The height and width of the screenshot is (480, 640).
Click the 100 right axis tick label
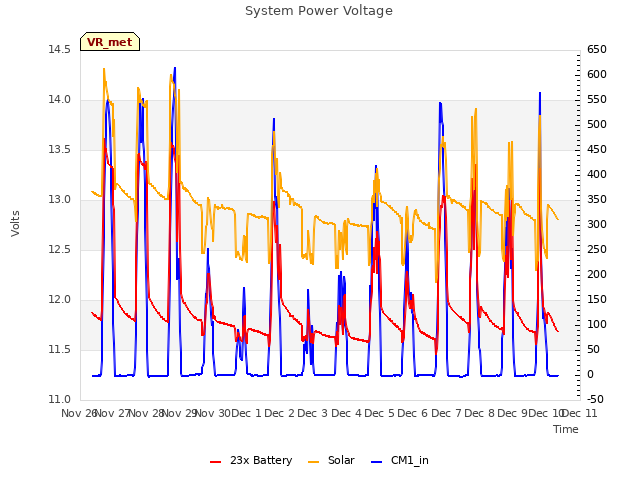coord(597,324)
